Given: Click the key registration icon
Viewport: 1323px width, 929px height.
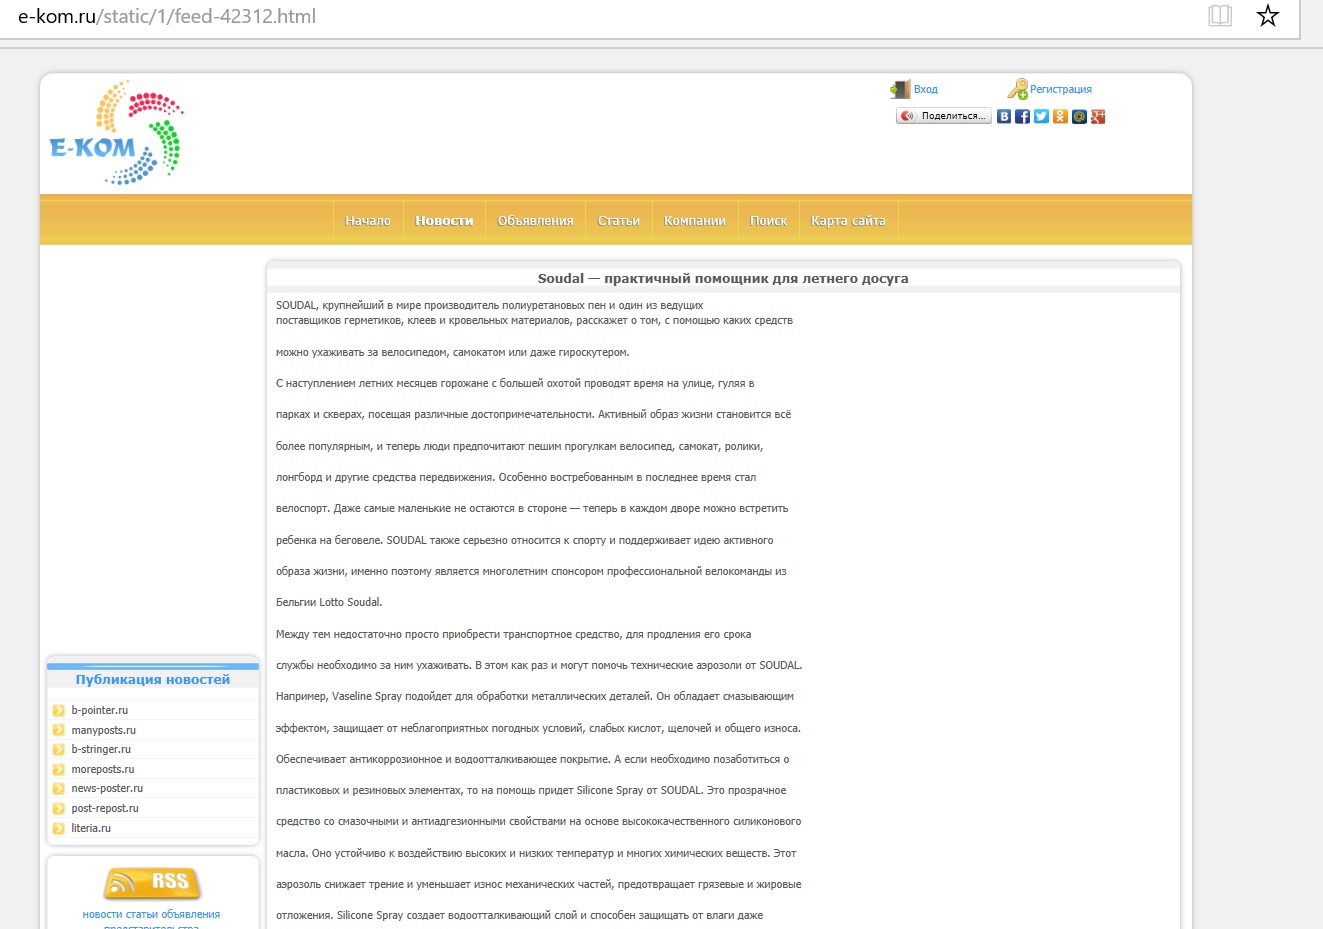Looking at the screenshot, I should tap(1017, 89).
